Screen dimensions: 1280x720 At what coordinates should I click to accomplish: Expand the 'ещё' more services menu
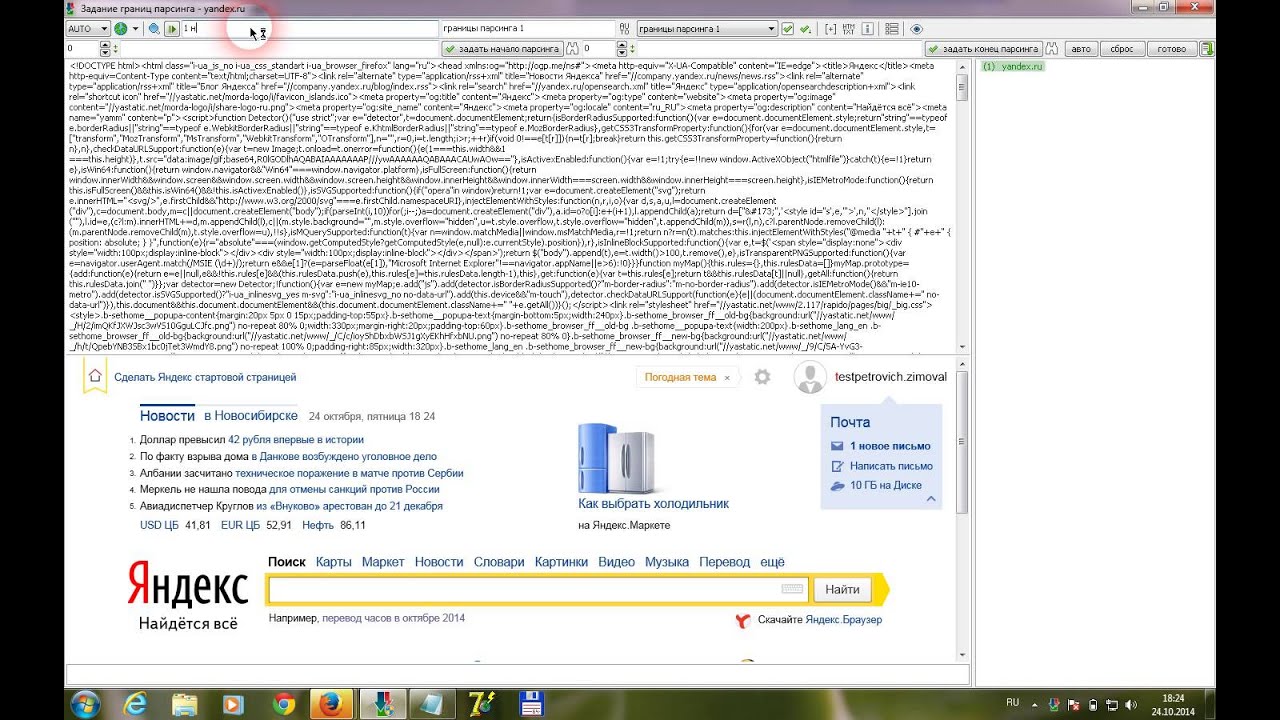(772, 562)
